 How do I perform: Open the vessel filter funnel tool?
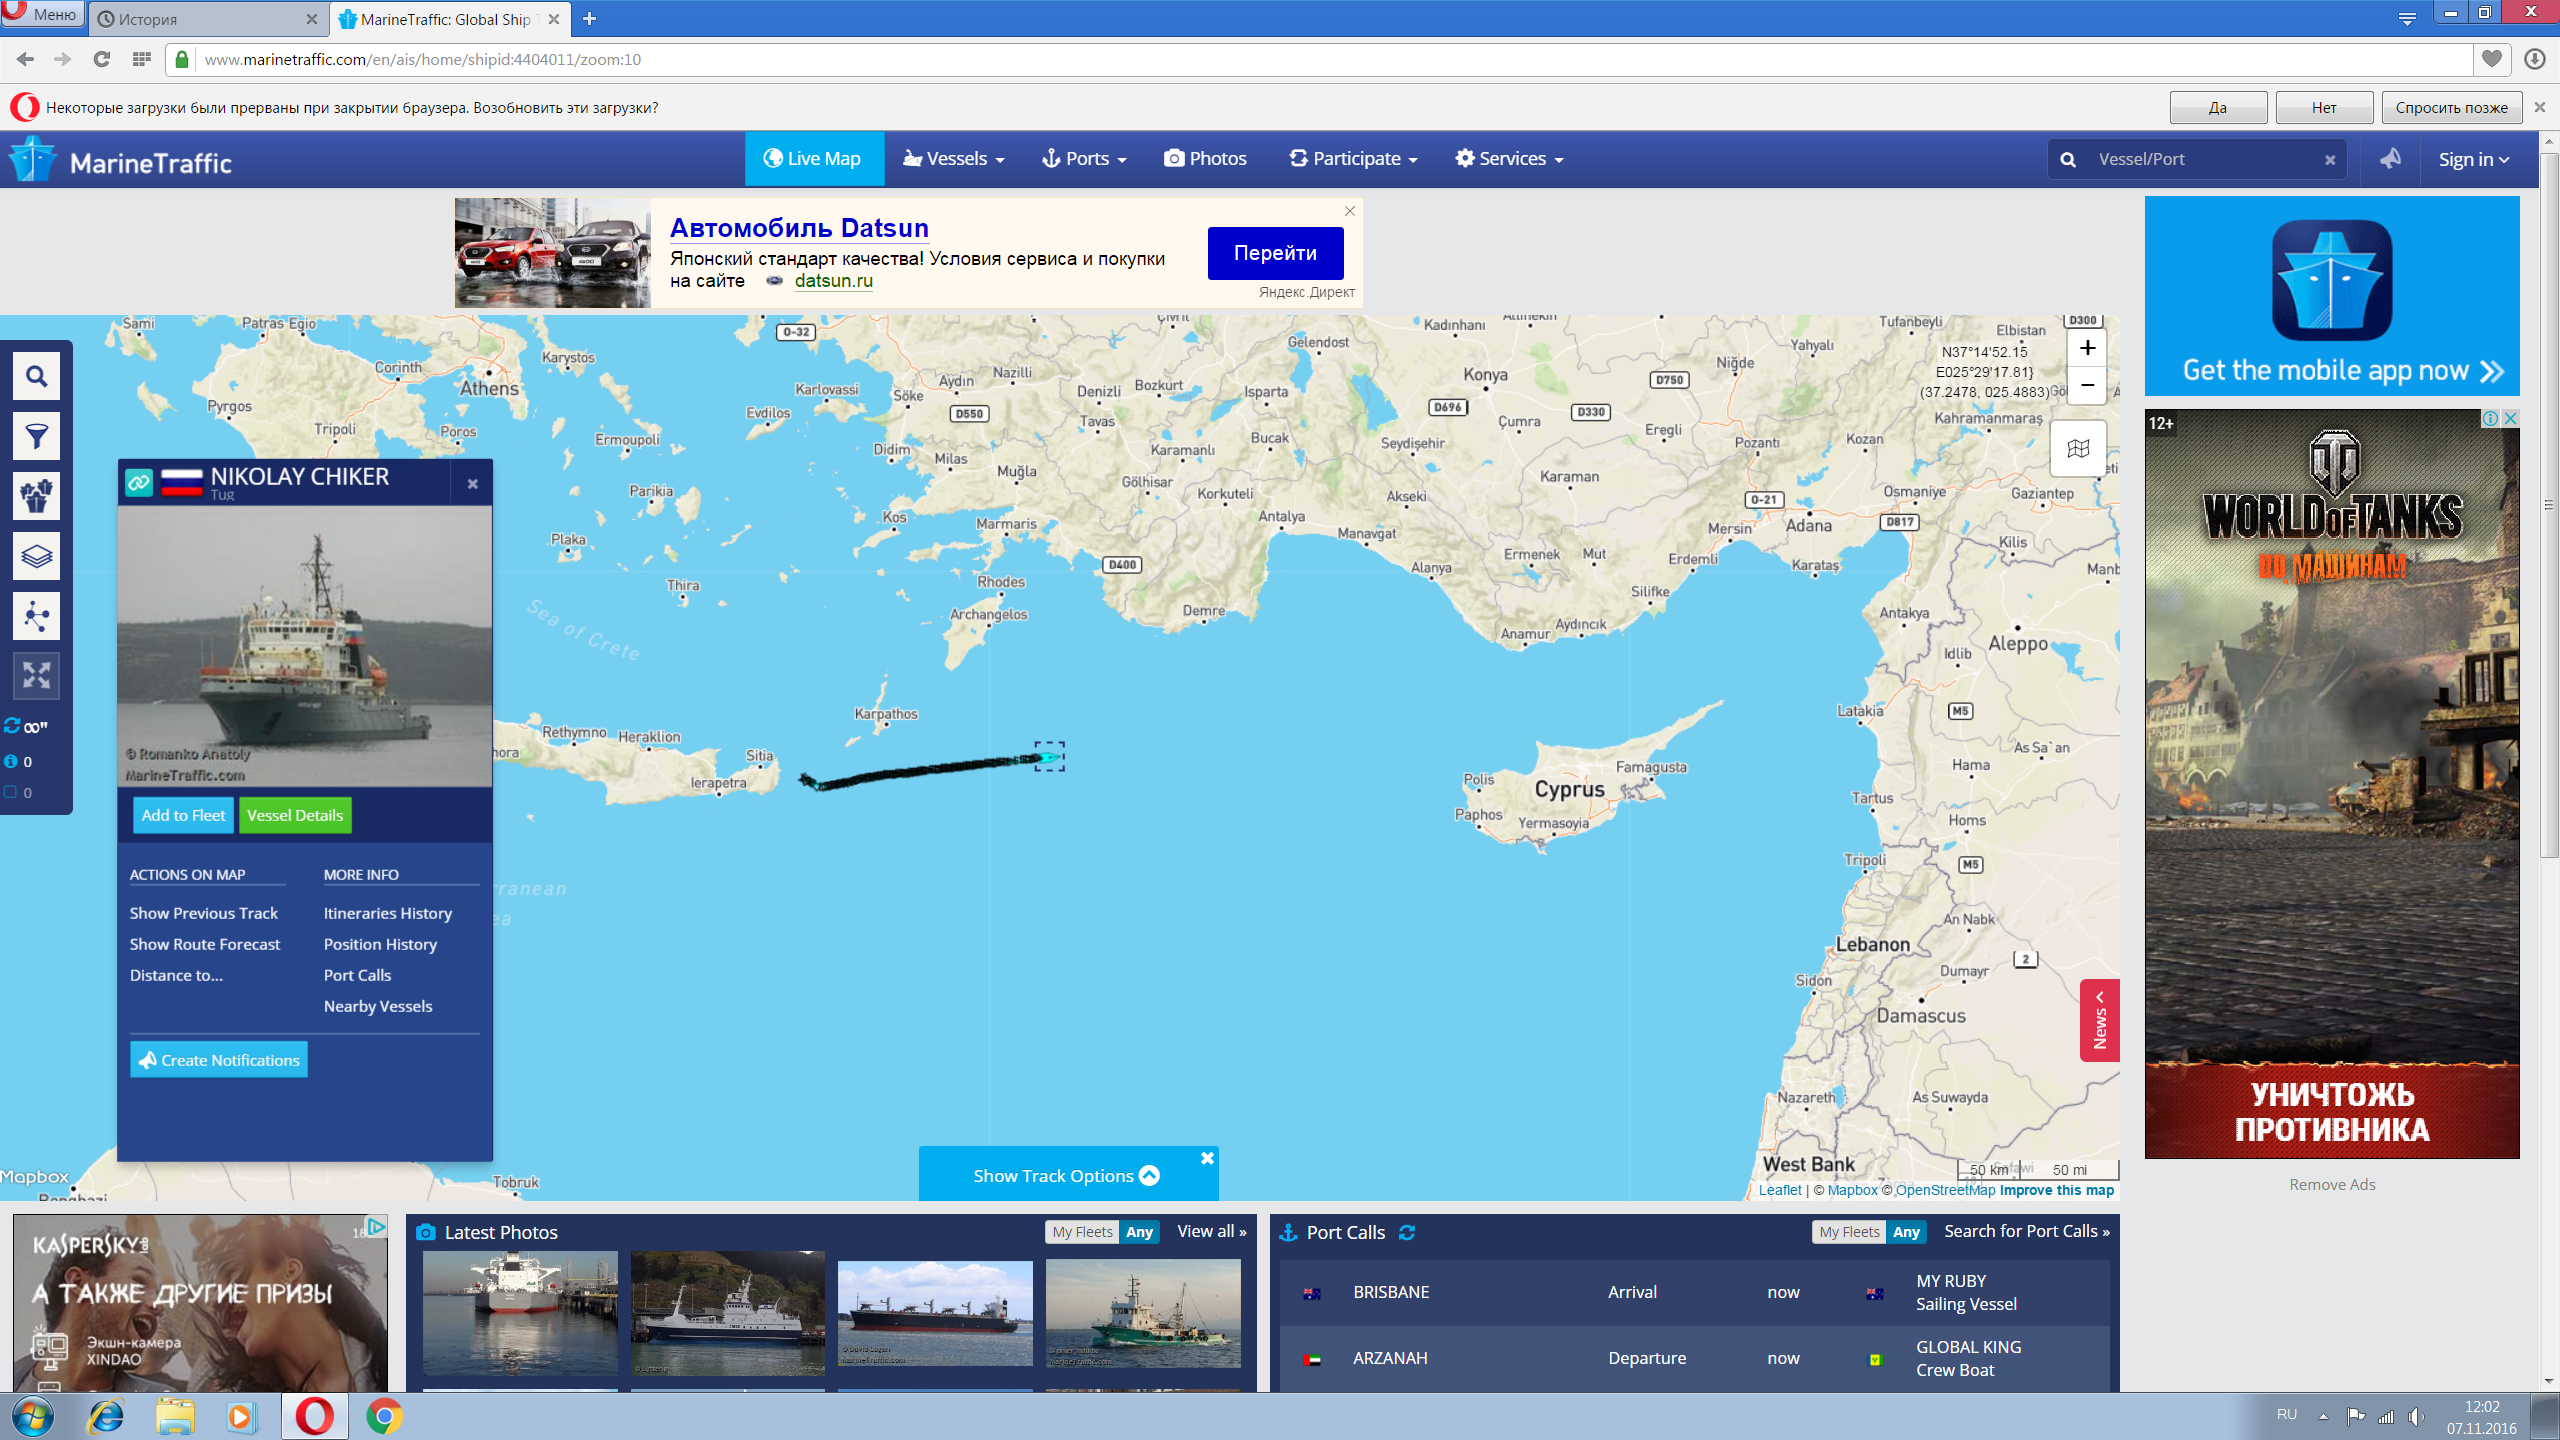(x=36, y=437)
